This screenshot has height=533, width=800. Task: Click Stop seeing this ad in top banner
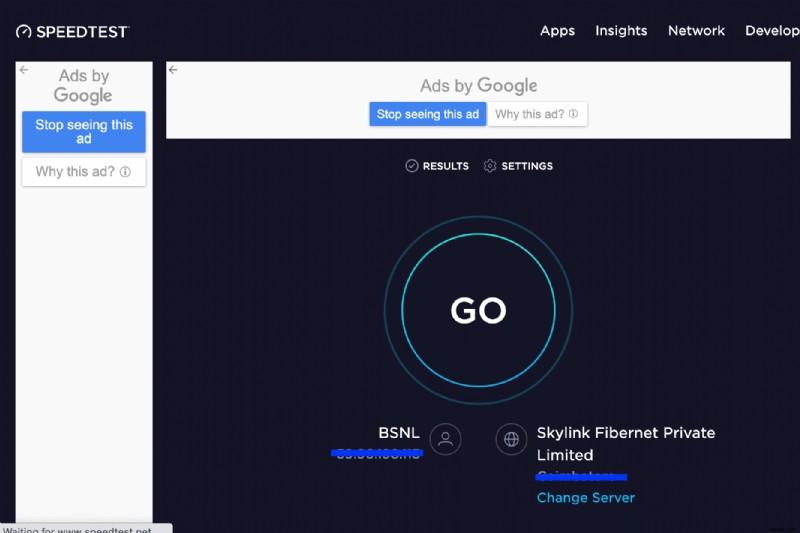point(428,114)
